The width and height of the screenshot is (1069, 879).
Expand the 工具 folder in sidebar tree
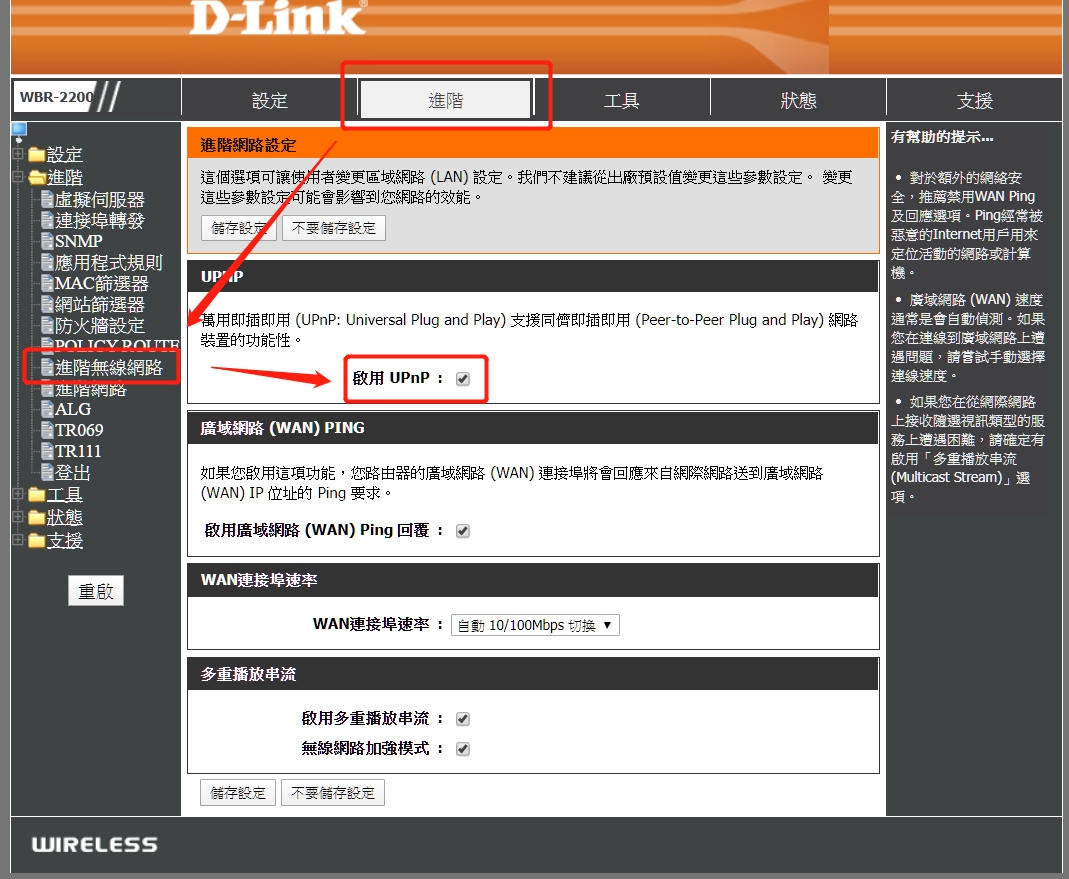[18, 495]
